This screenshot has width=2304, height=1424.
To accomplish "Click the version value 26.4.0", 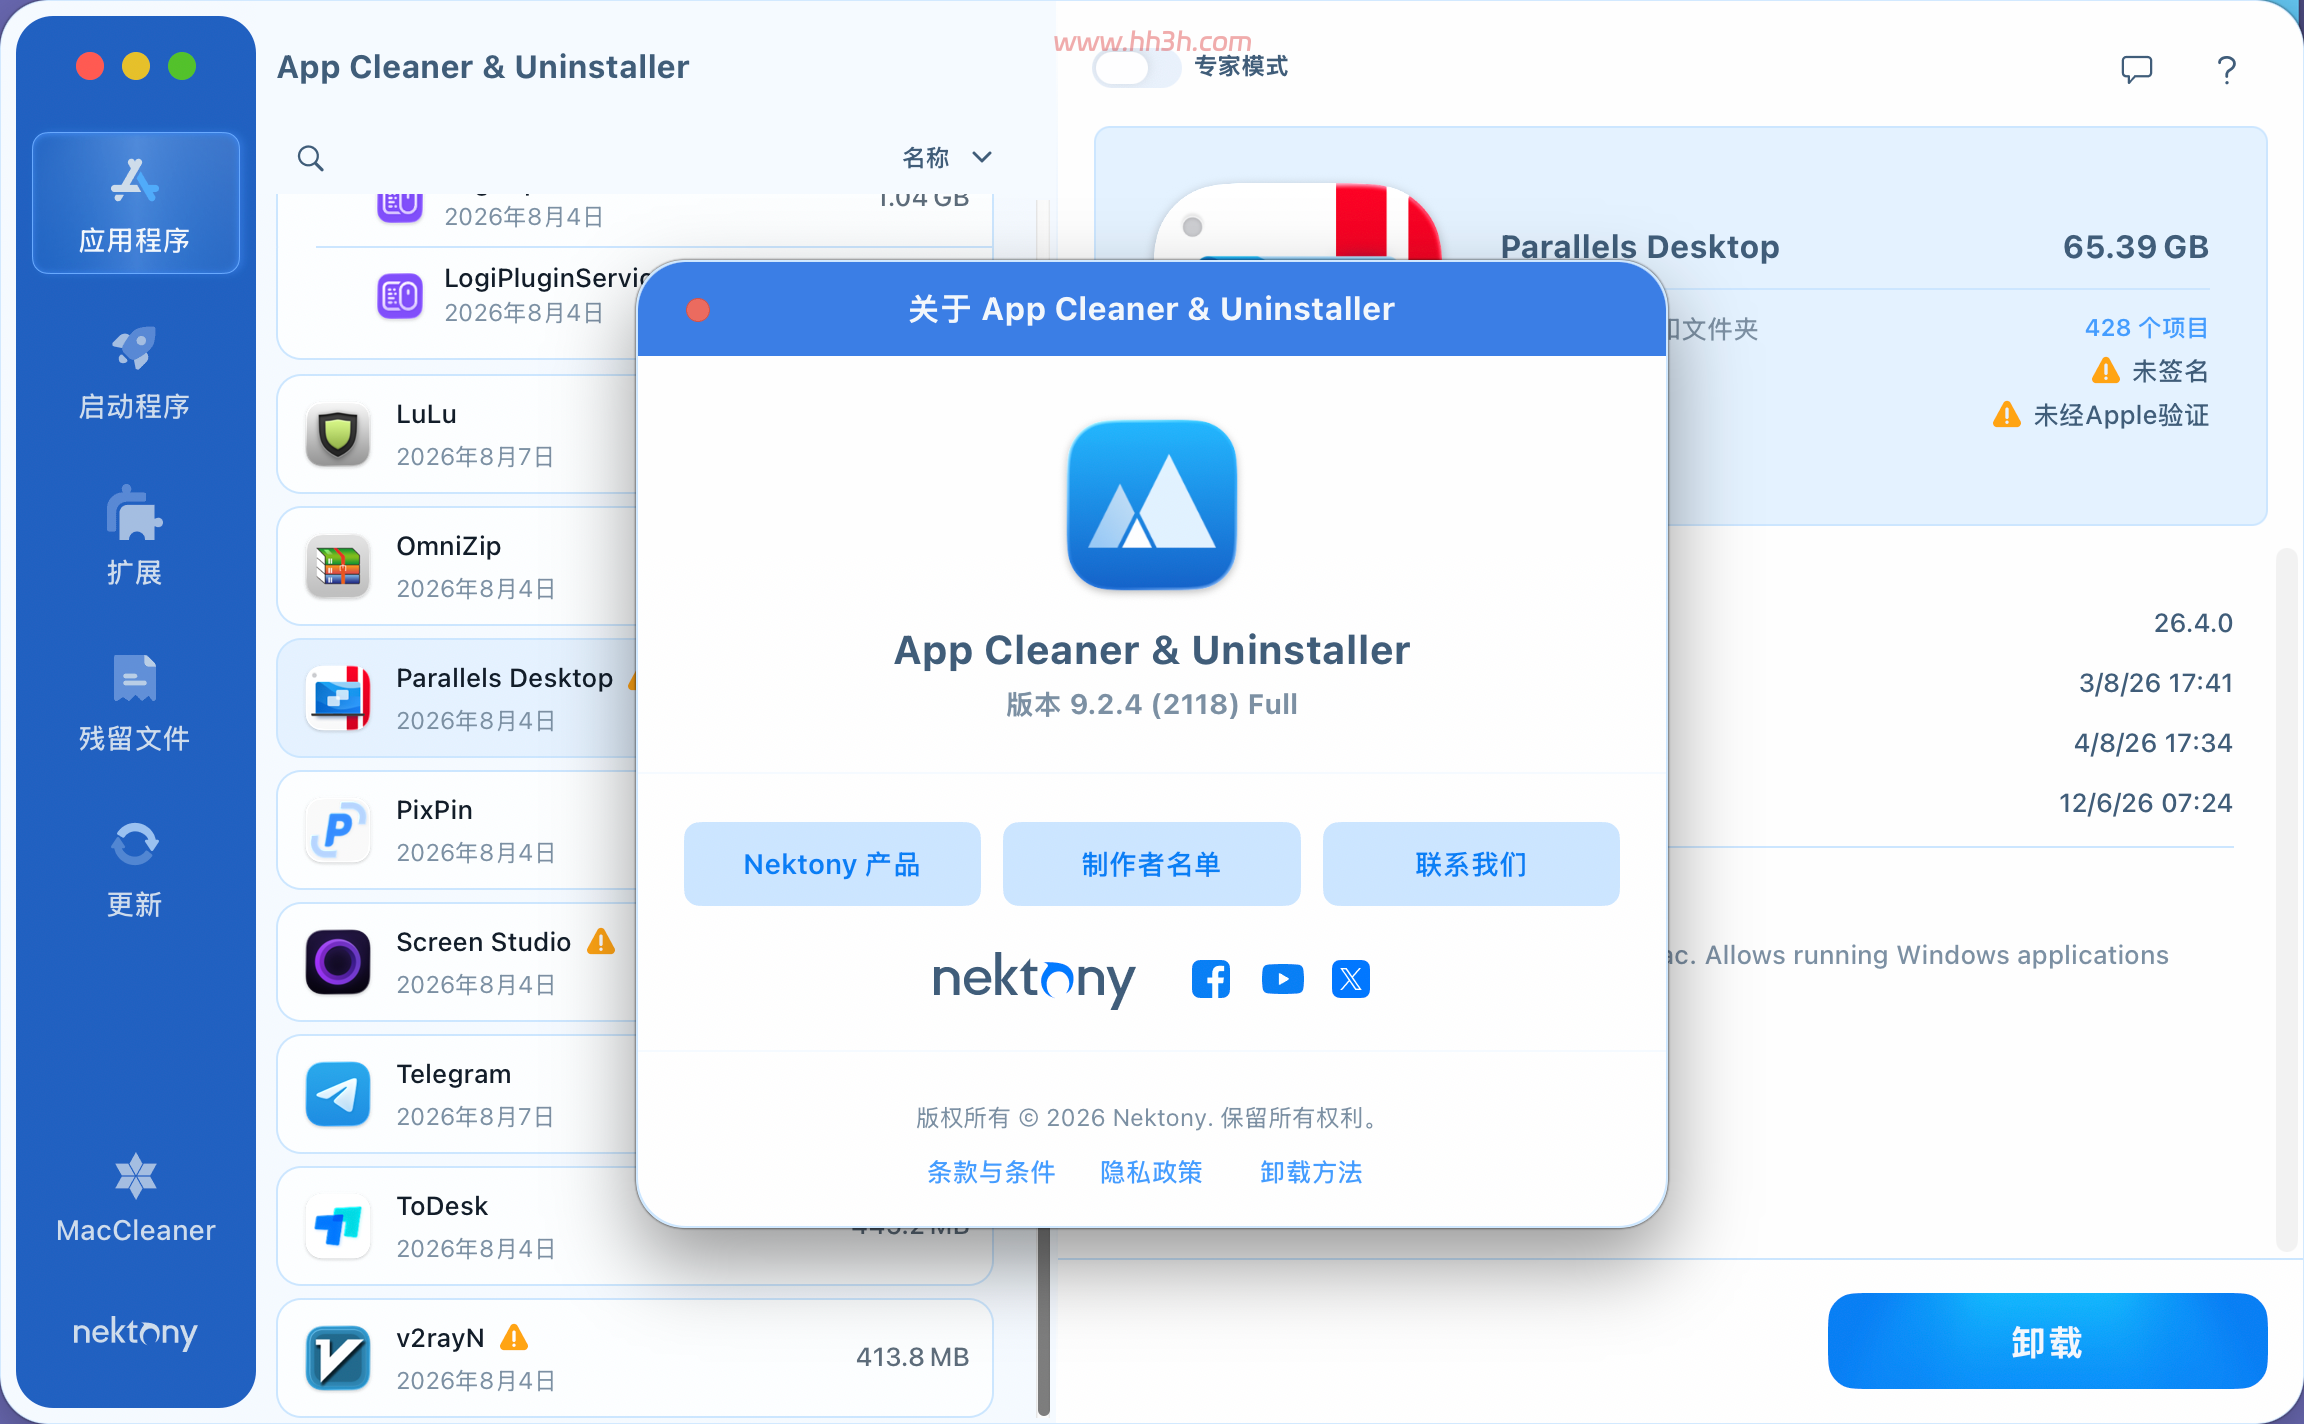I will click(x=2193, y=623).
